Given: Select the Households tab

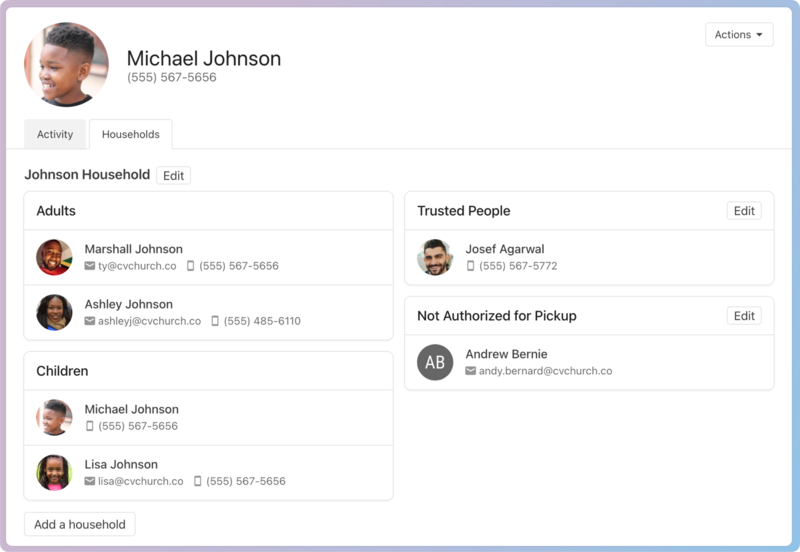Looking at the screenshot, I should tap(130, 135).
